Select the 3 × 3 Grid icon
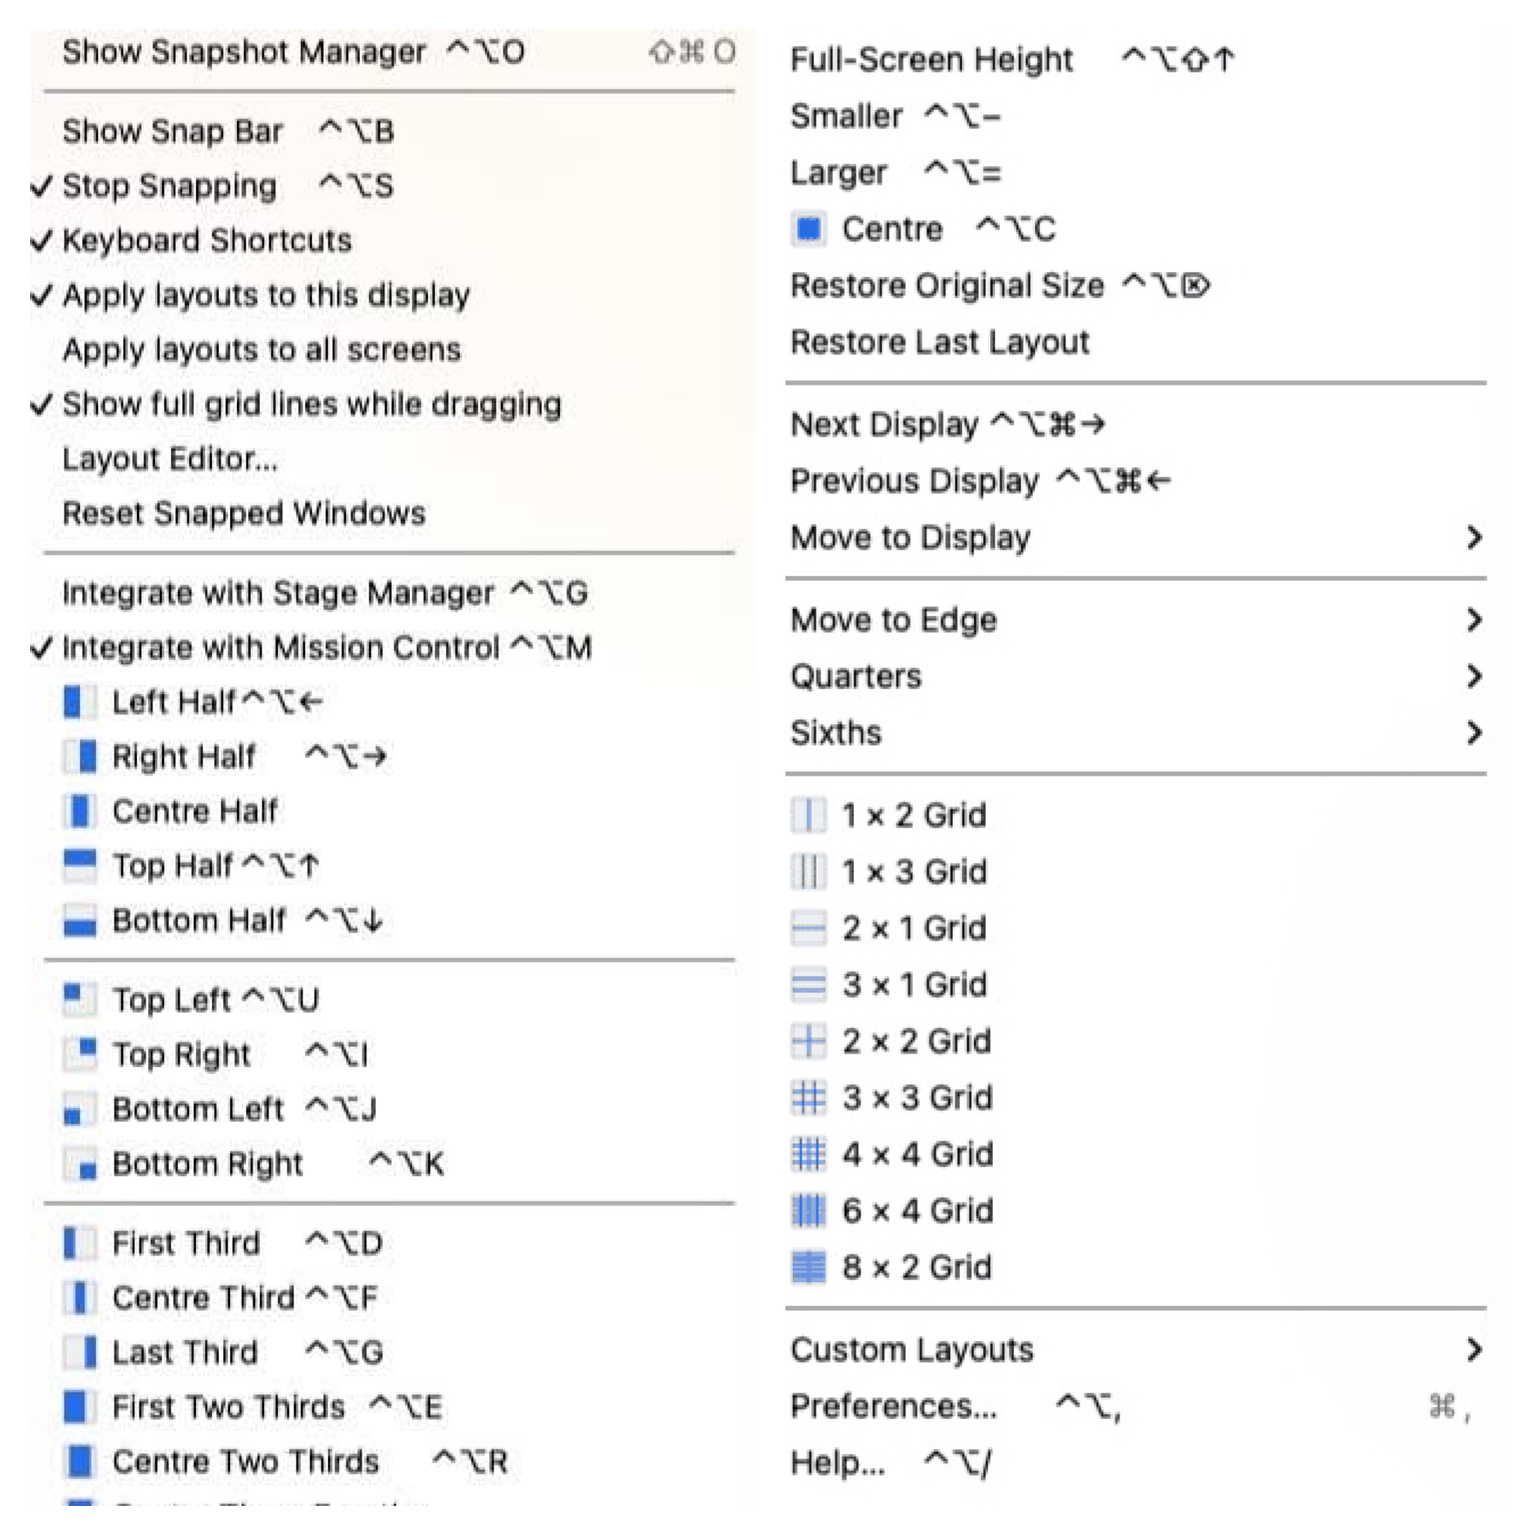This screenshot has height=1536, width=1536. point(808,1098)
